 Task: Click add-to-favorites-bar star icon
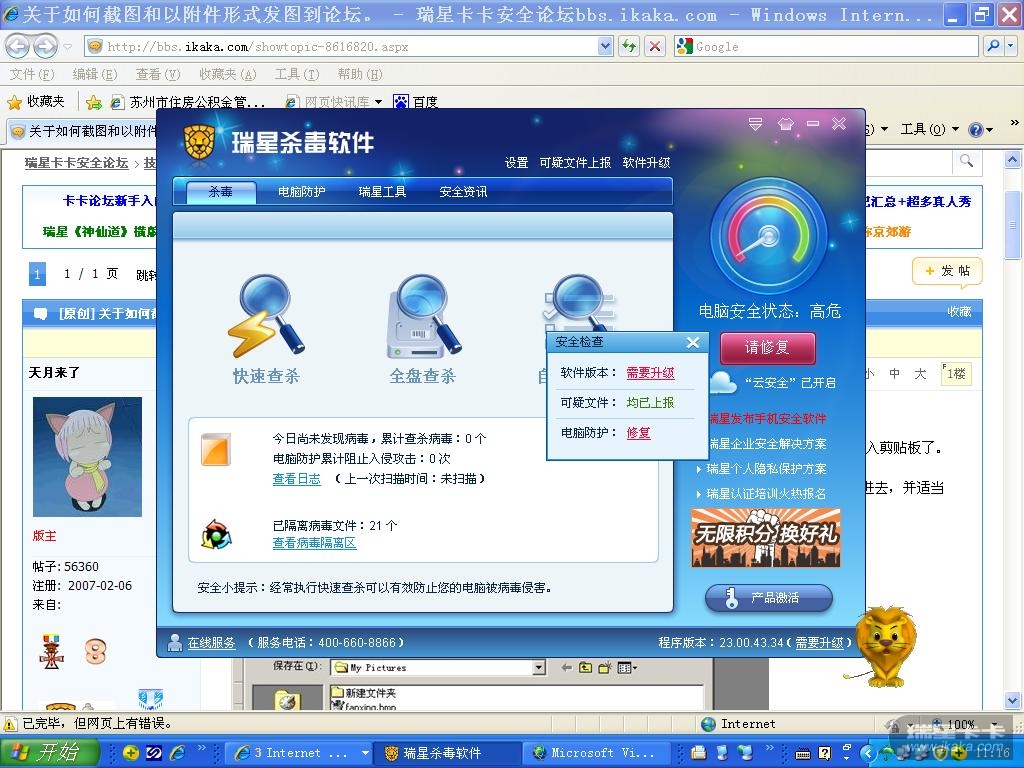94,102
